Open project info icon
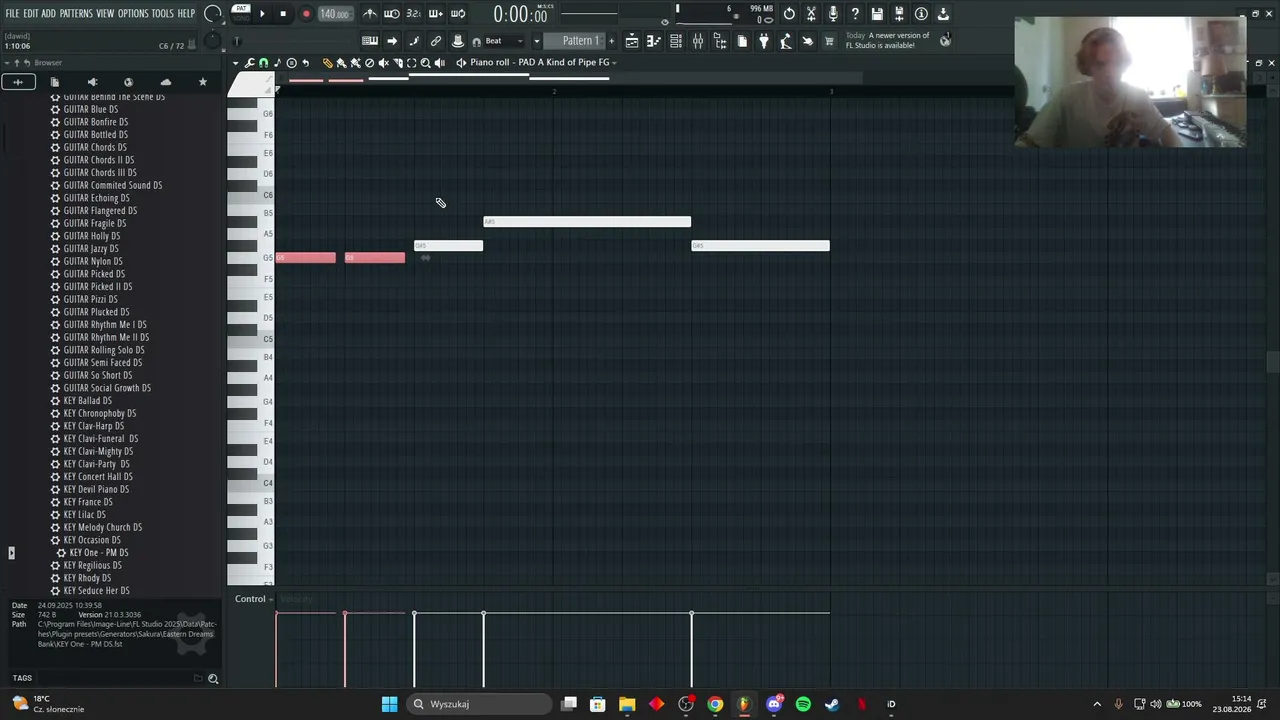1280x720 pixels. [921, 14]
